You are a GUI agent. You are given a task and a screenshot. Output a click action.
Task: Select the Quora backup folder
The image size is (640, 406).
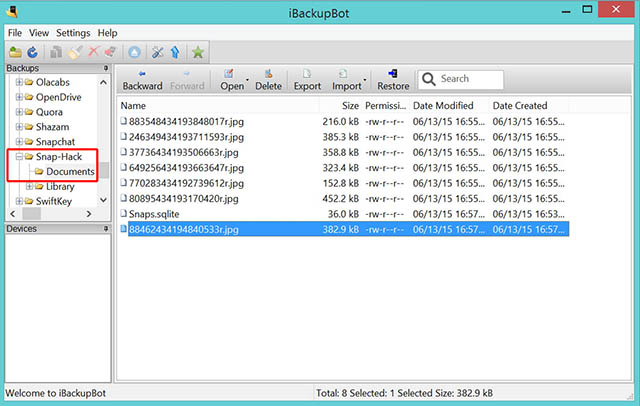pyautogui.click(x=49, y=112)
